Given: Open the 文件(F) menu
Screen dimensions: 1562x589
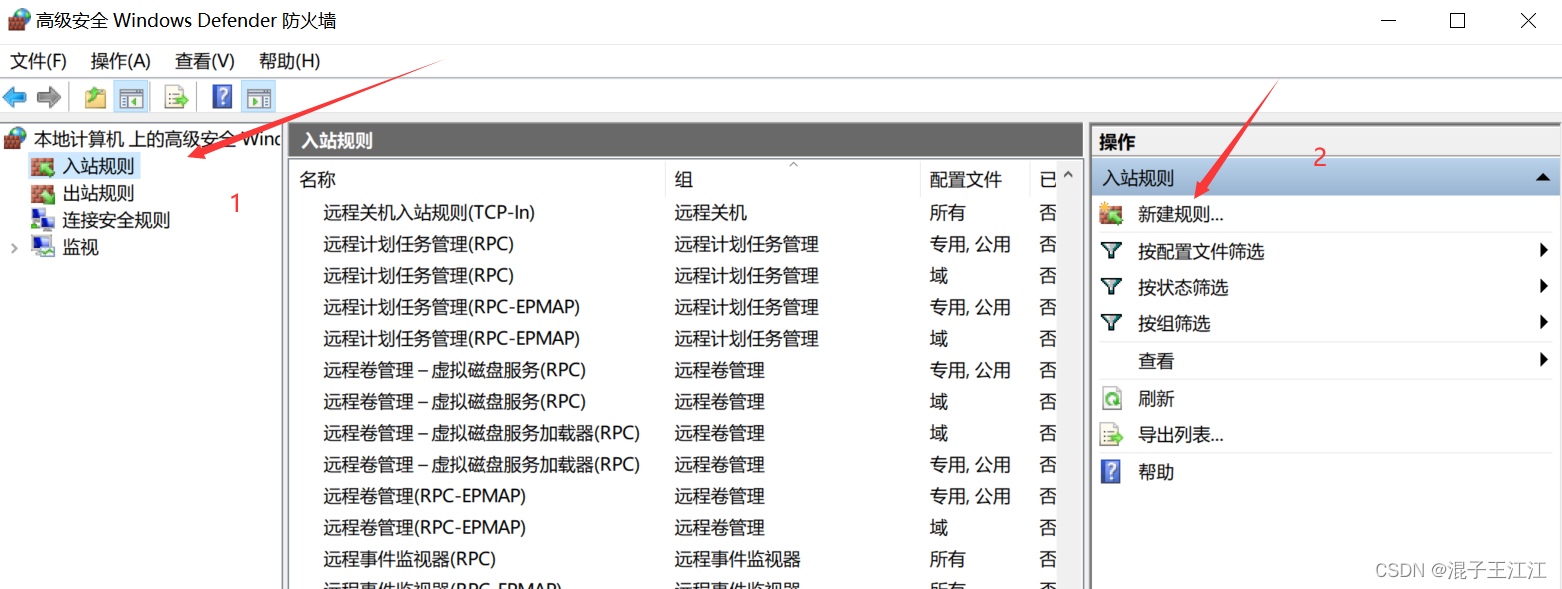Looking at the screenshot, I should click(x=38, y=61).
